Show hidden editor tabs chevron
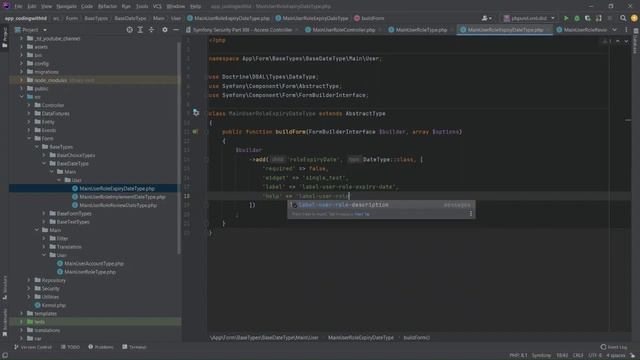The height and width of the screenshot is (360, 640). point(614,30)
